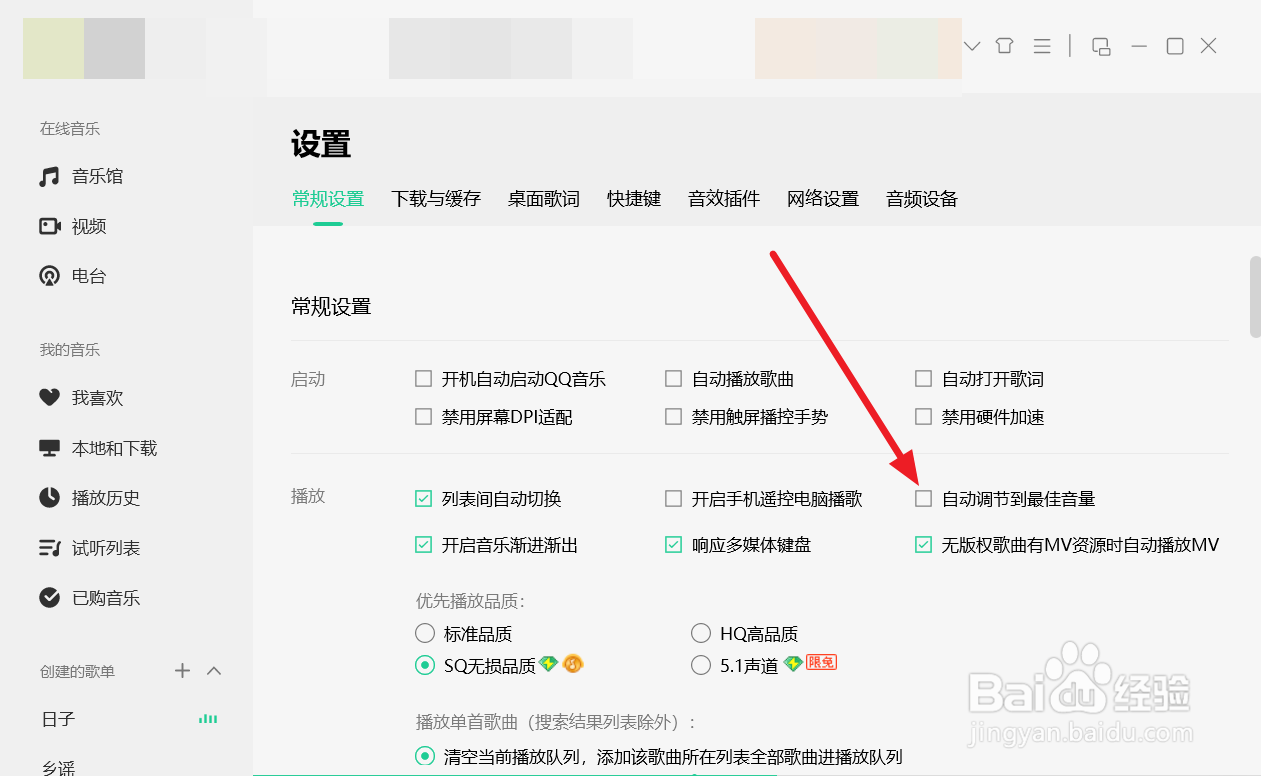Click the skin shirt icon in title bar

tap(1005, 46)
